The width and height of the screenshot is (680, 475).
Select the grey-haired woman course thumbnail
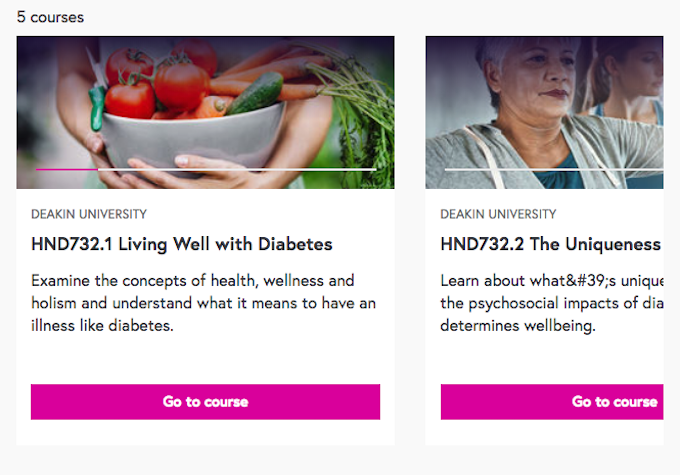(x=544, y=112)
